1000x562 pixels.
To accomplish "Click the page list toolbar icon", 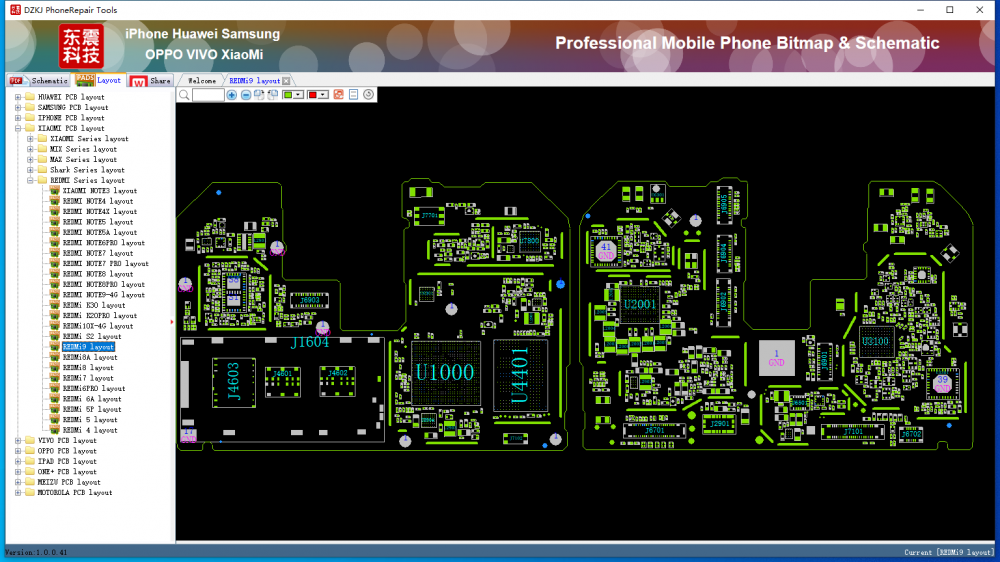I will pyautogui.click(x=354, y=95).
